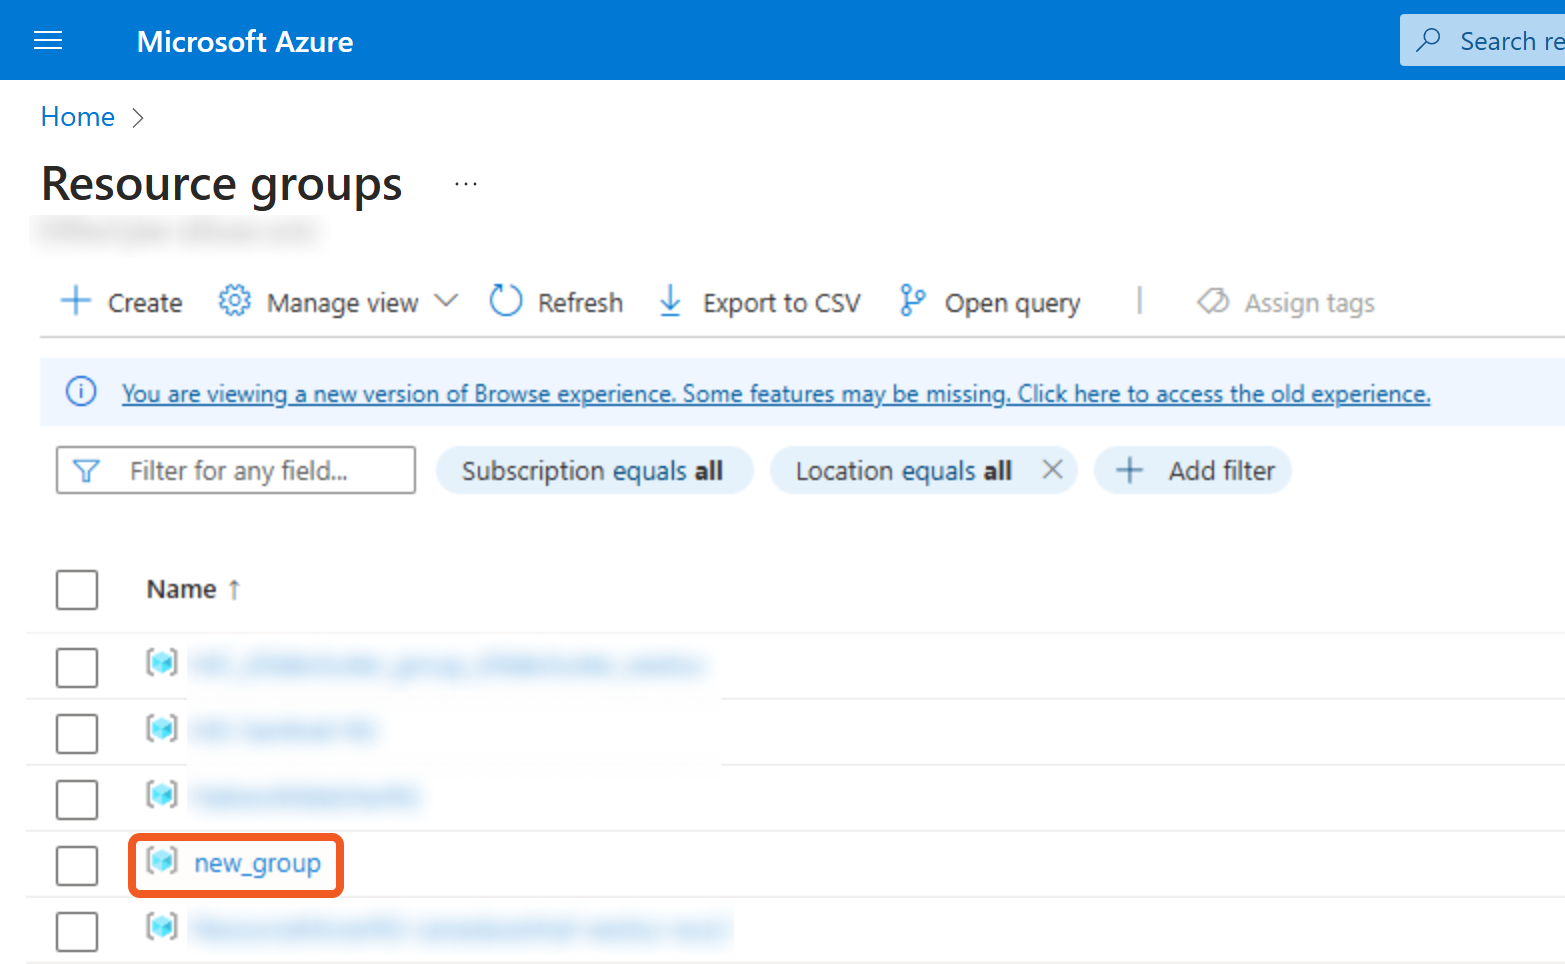This screenshot has height=964, width=1565.
Task: Click the Refresh icon
Action: (x=506, y=301)
